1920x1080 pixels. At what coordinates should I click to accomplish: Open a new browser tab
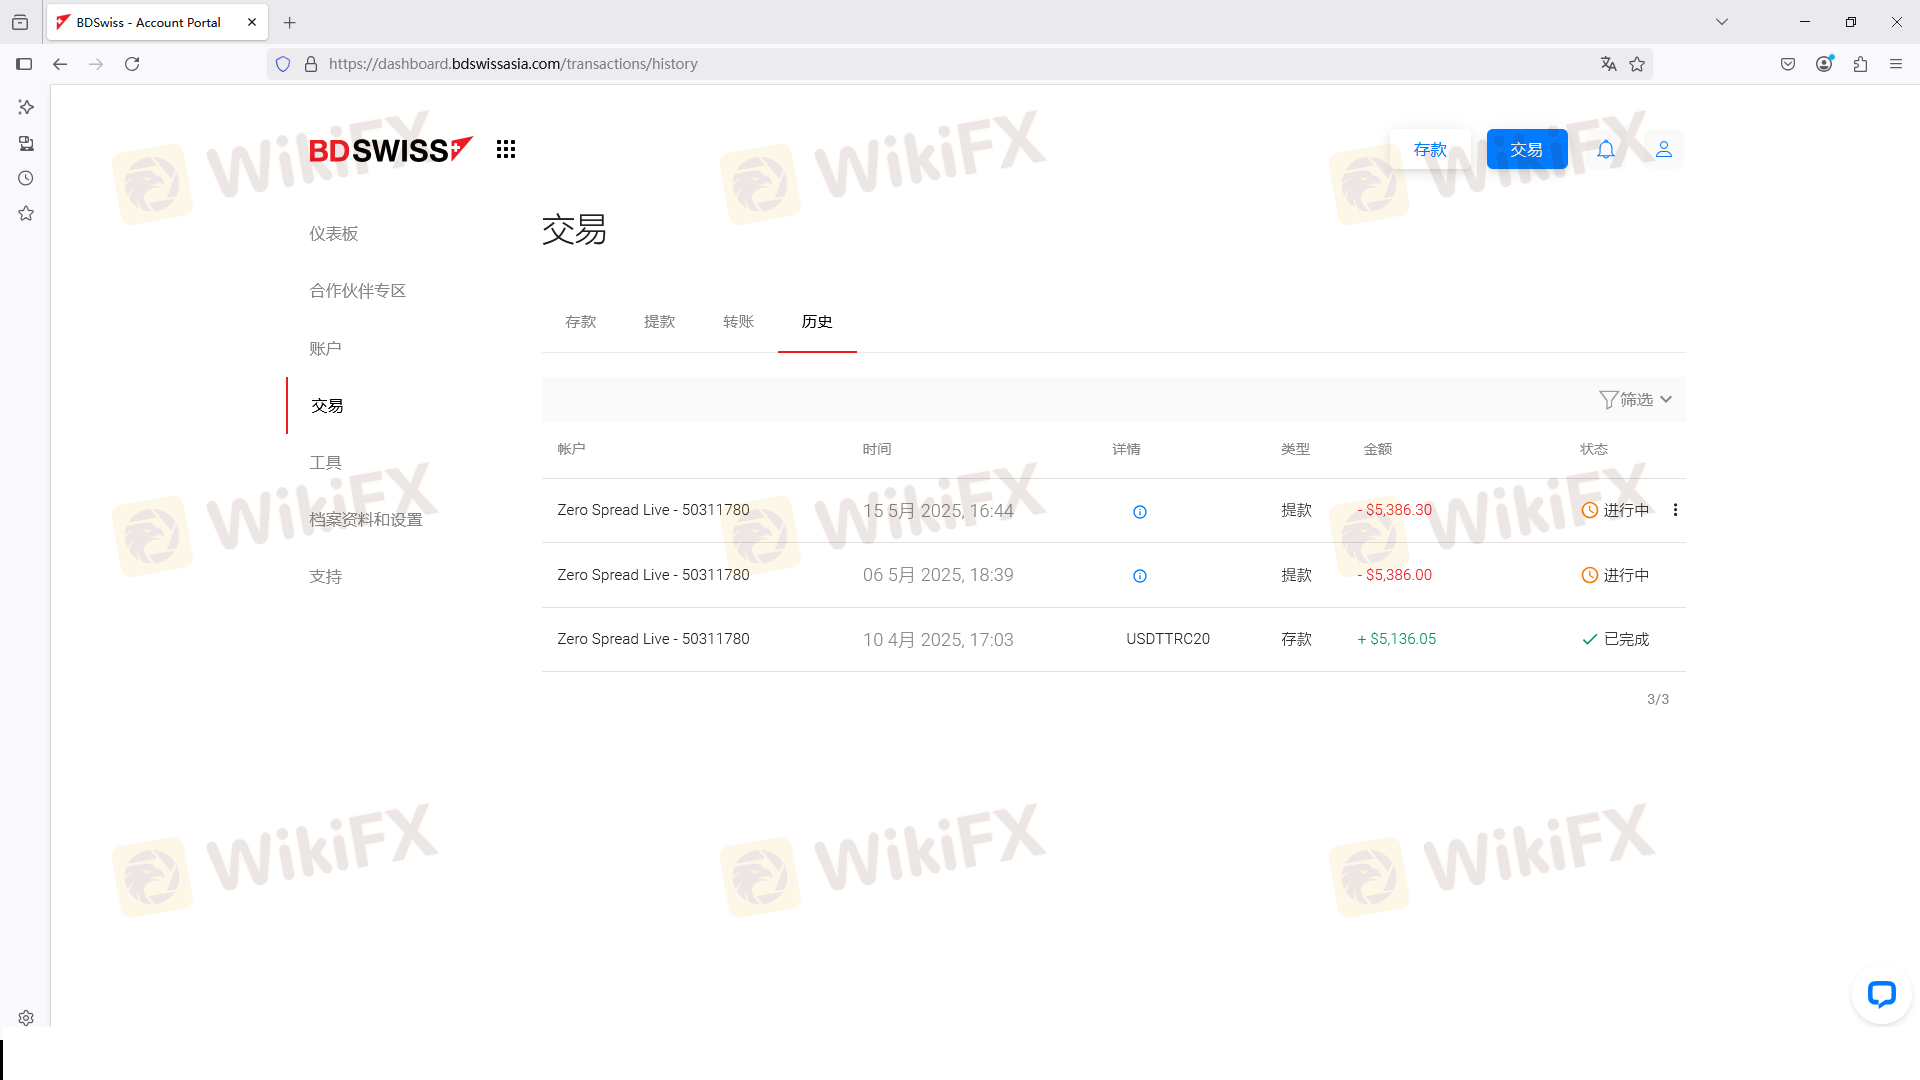(290, 22)
